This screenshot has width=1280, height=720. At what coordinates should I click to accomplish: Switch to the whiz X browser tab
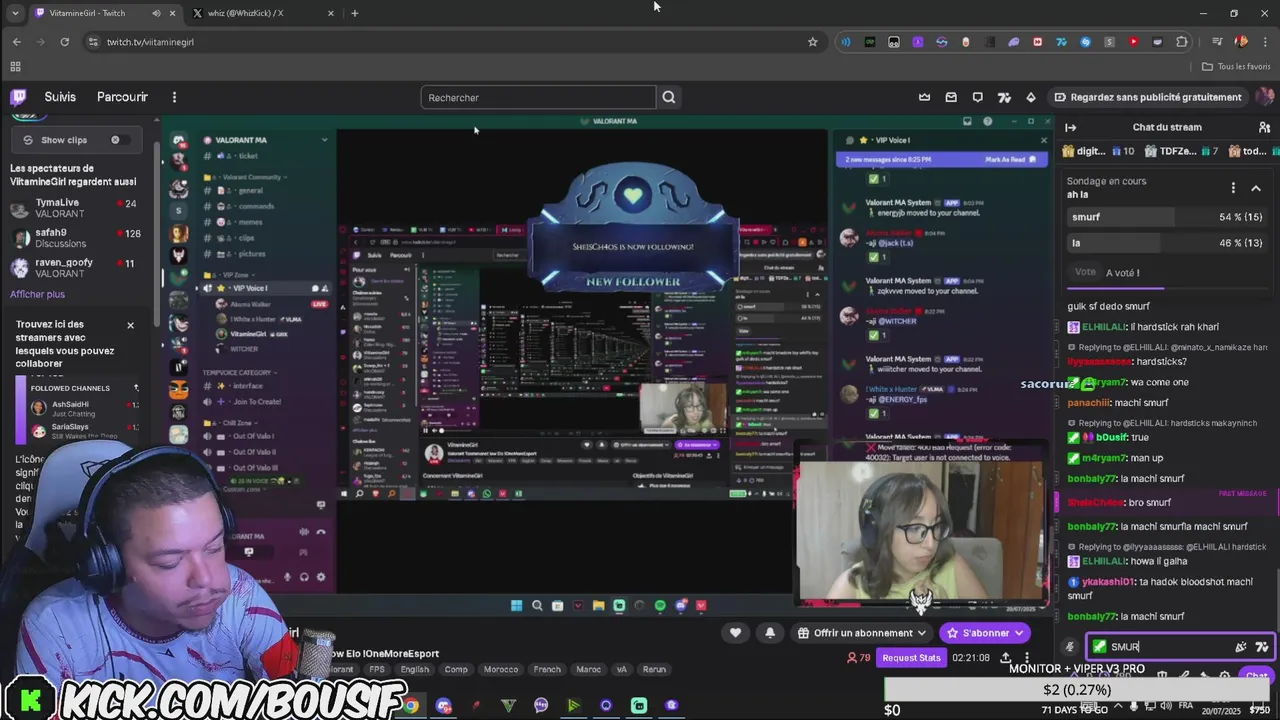point(262,13)
